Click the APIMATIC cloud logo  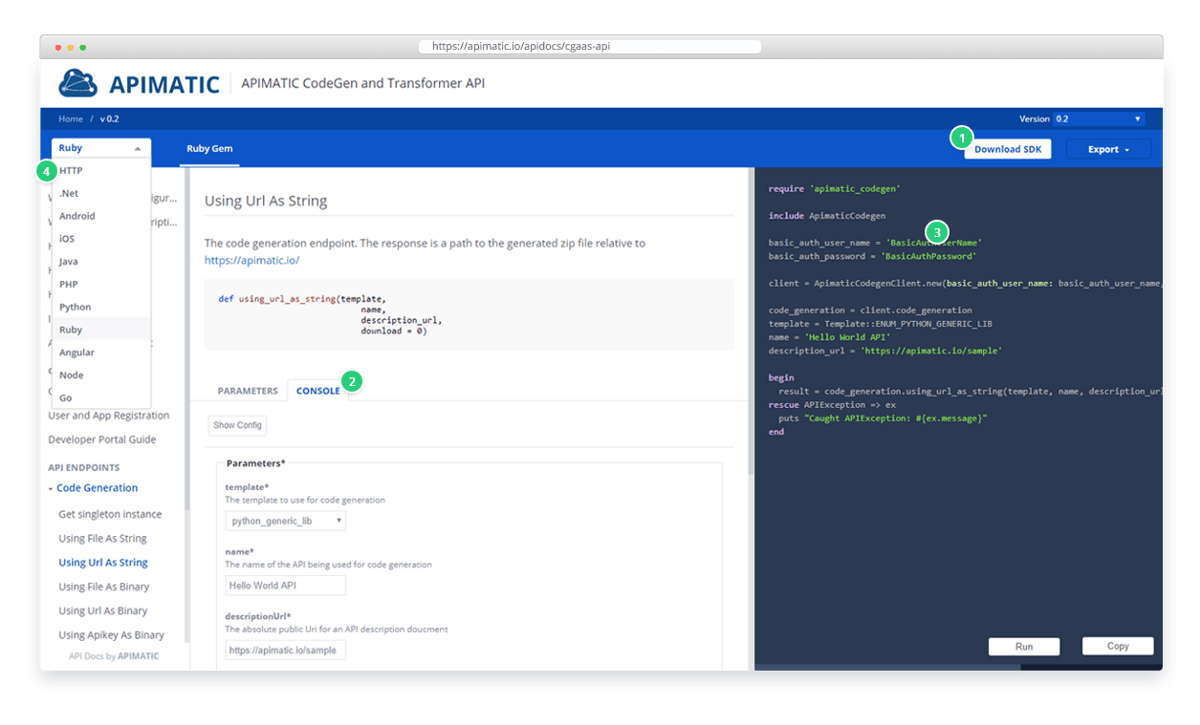(78, 83)
